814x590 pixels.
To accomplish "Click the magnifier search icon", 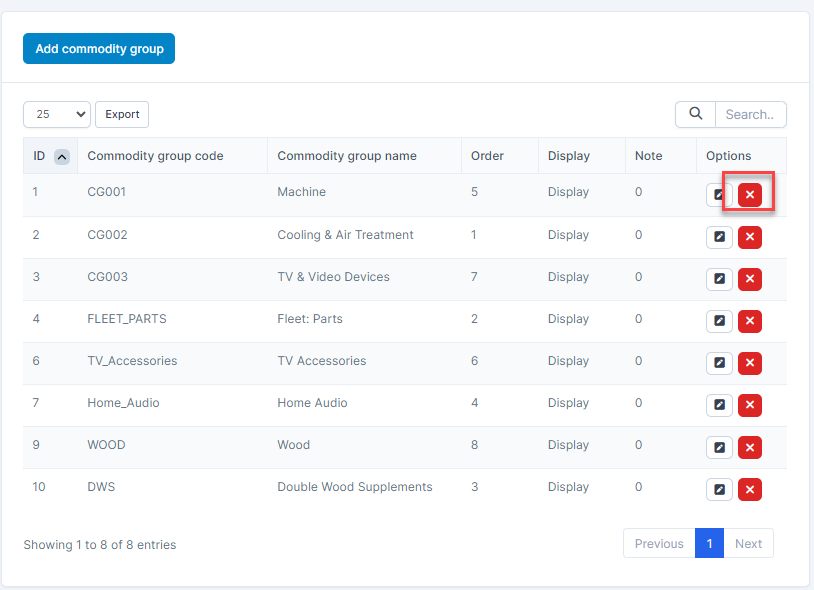I will click(695, 114).
